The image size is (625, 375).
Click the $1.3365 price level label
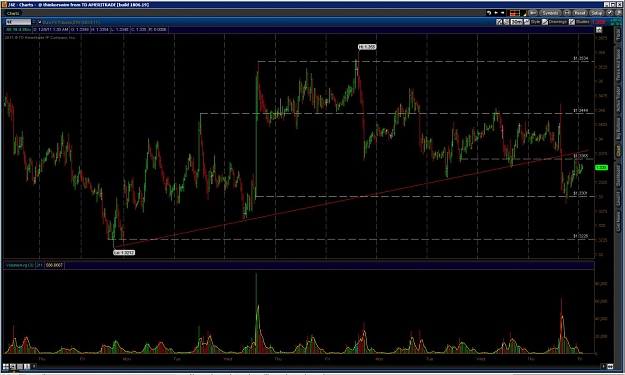point(581,156)
